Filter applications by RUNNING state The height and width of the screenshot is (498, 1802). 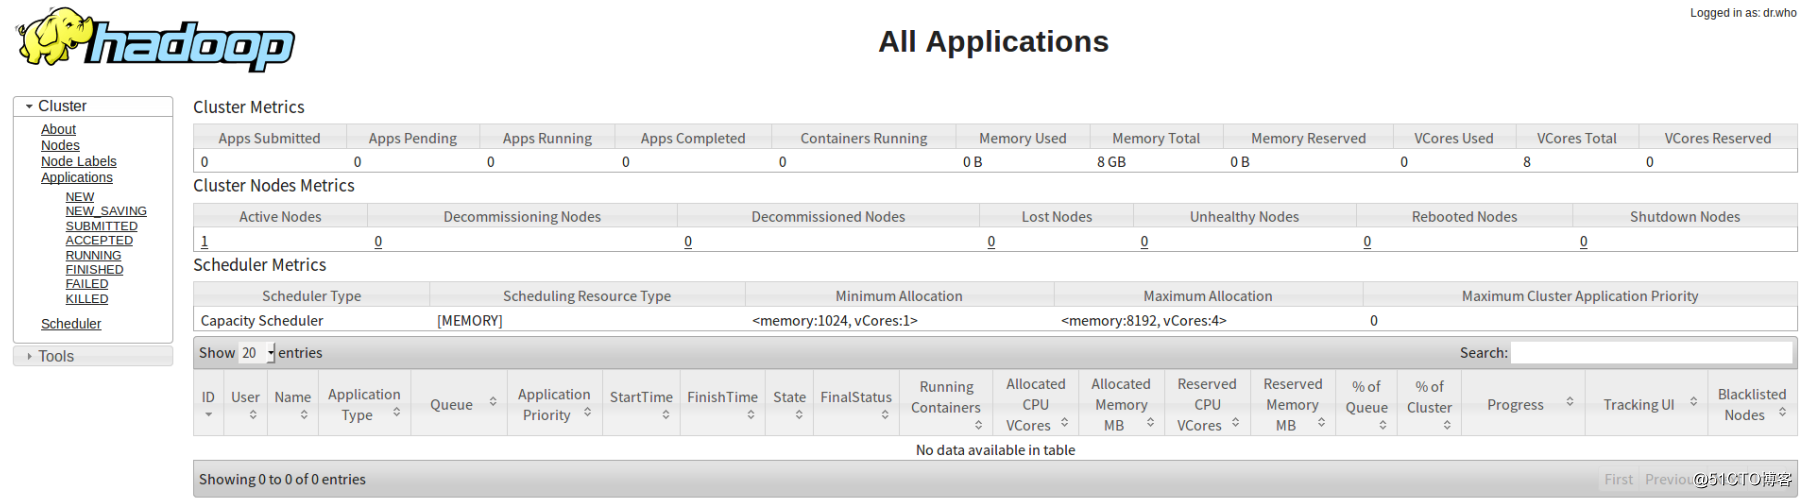93,255
